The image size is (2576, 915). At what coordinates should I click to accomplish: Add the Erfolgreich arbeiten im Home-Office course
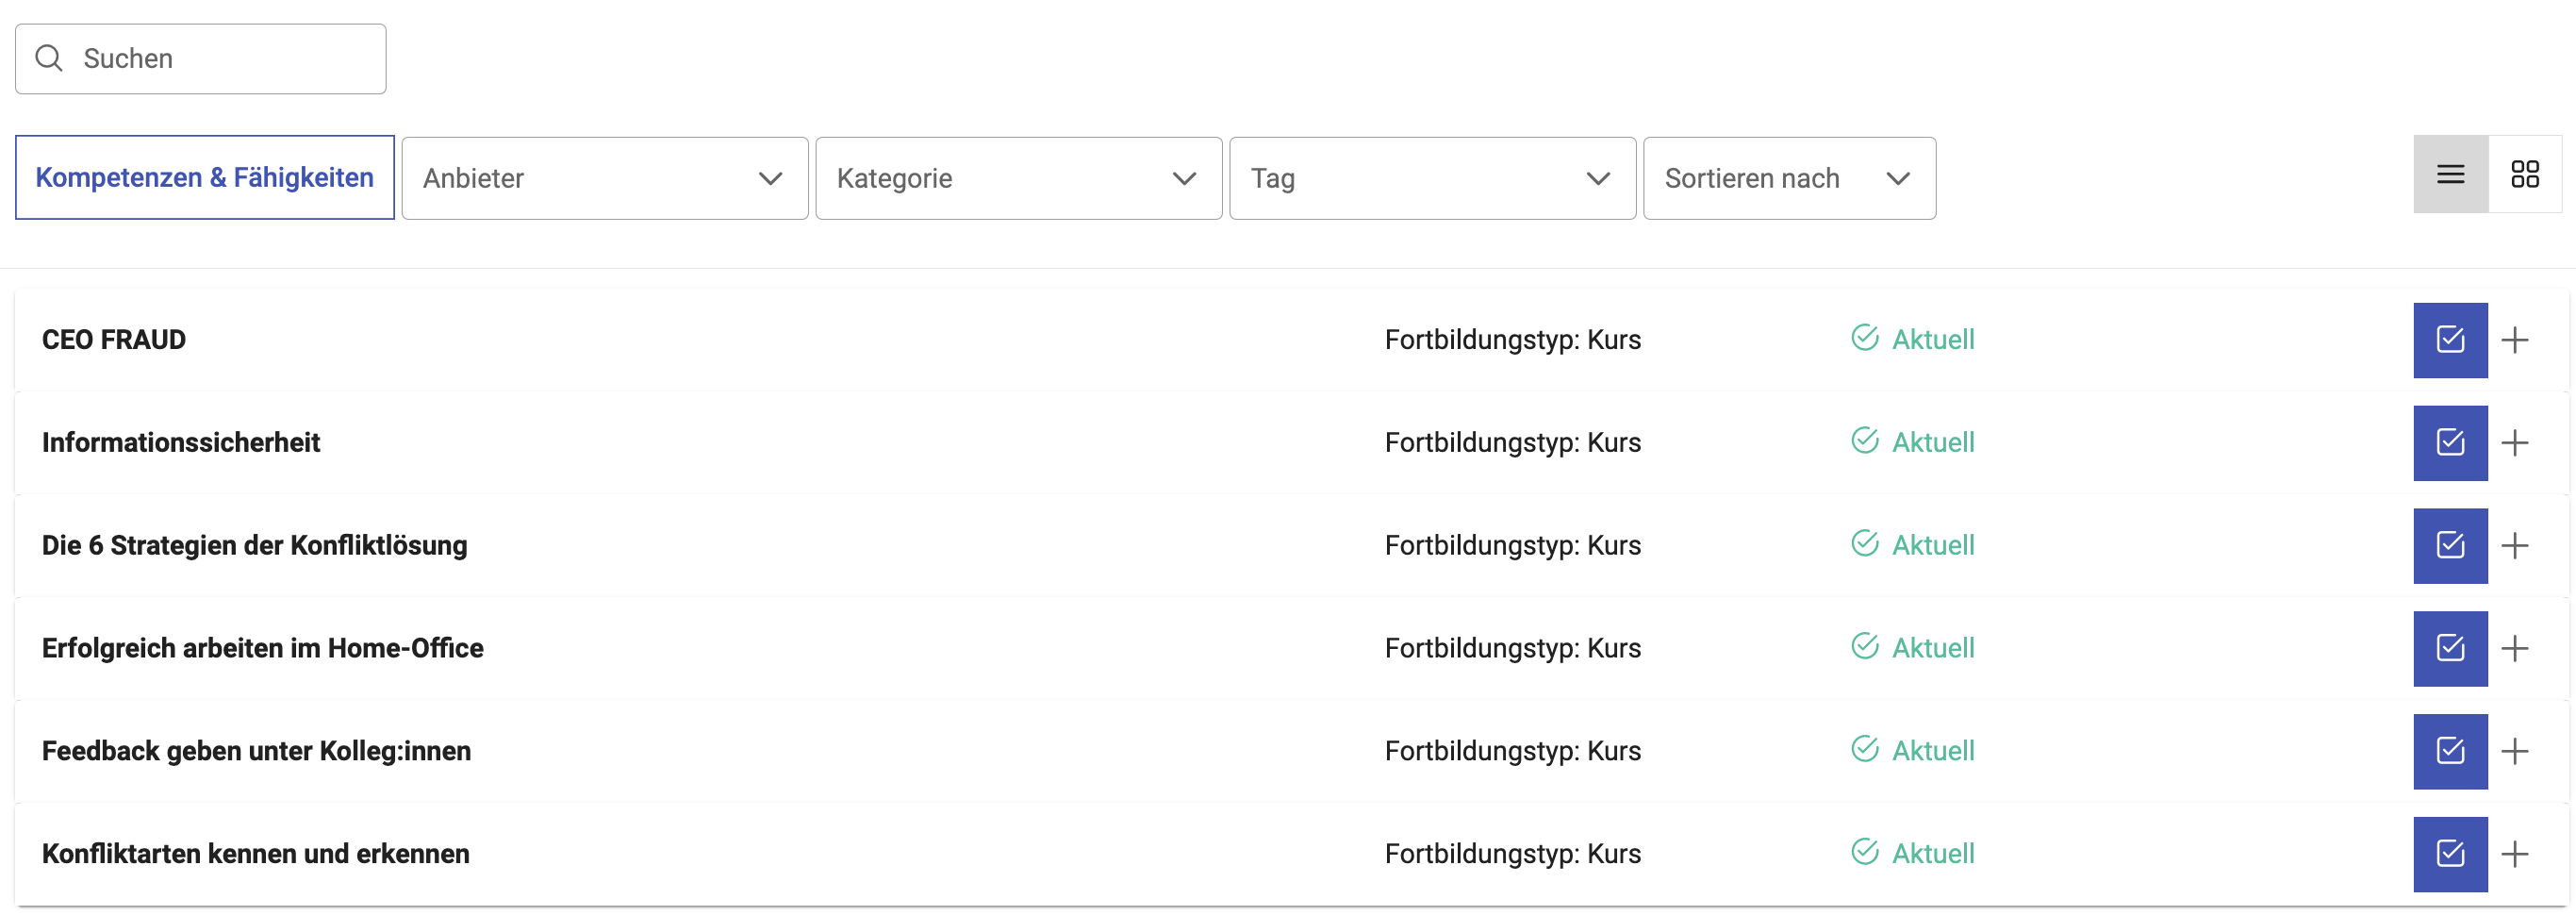click(x=2514, y=648)
